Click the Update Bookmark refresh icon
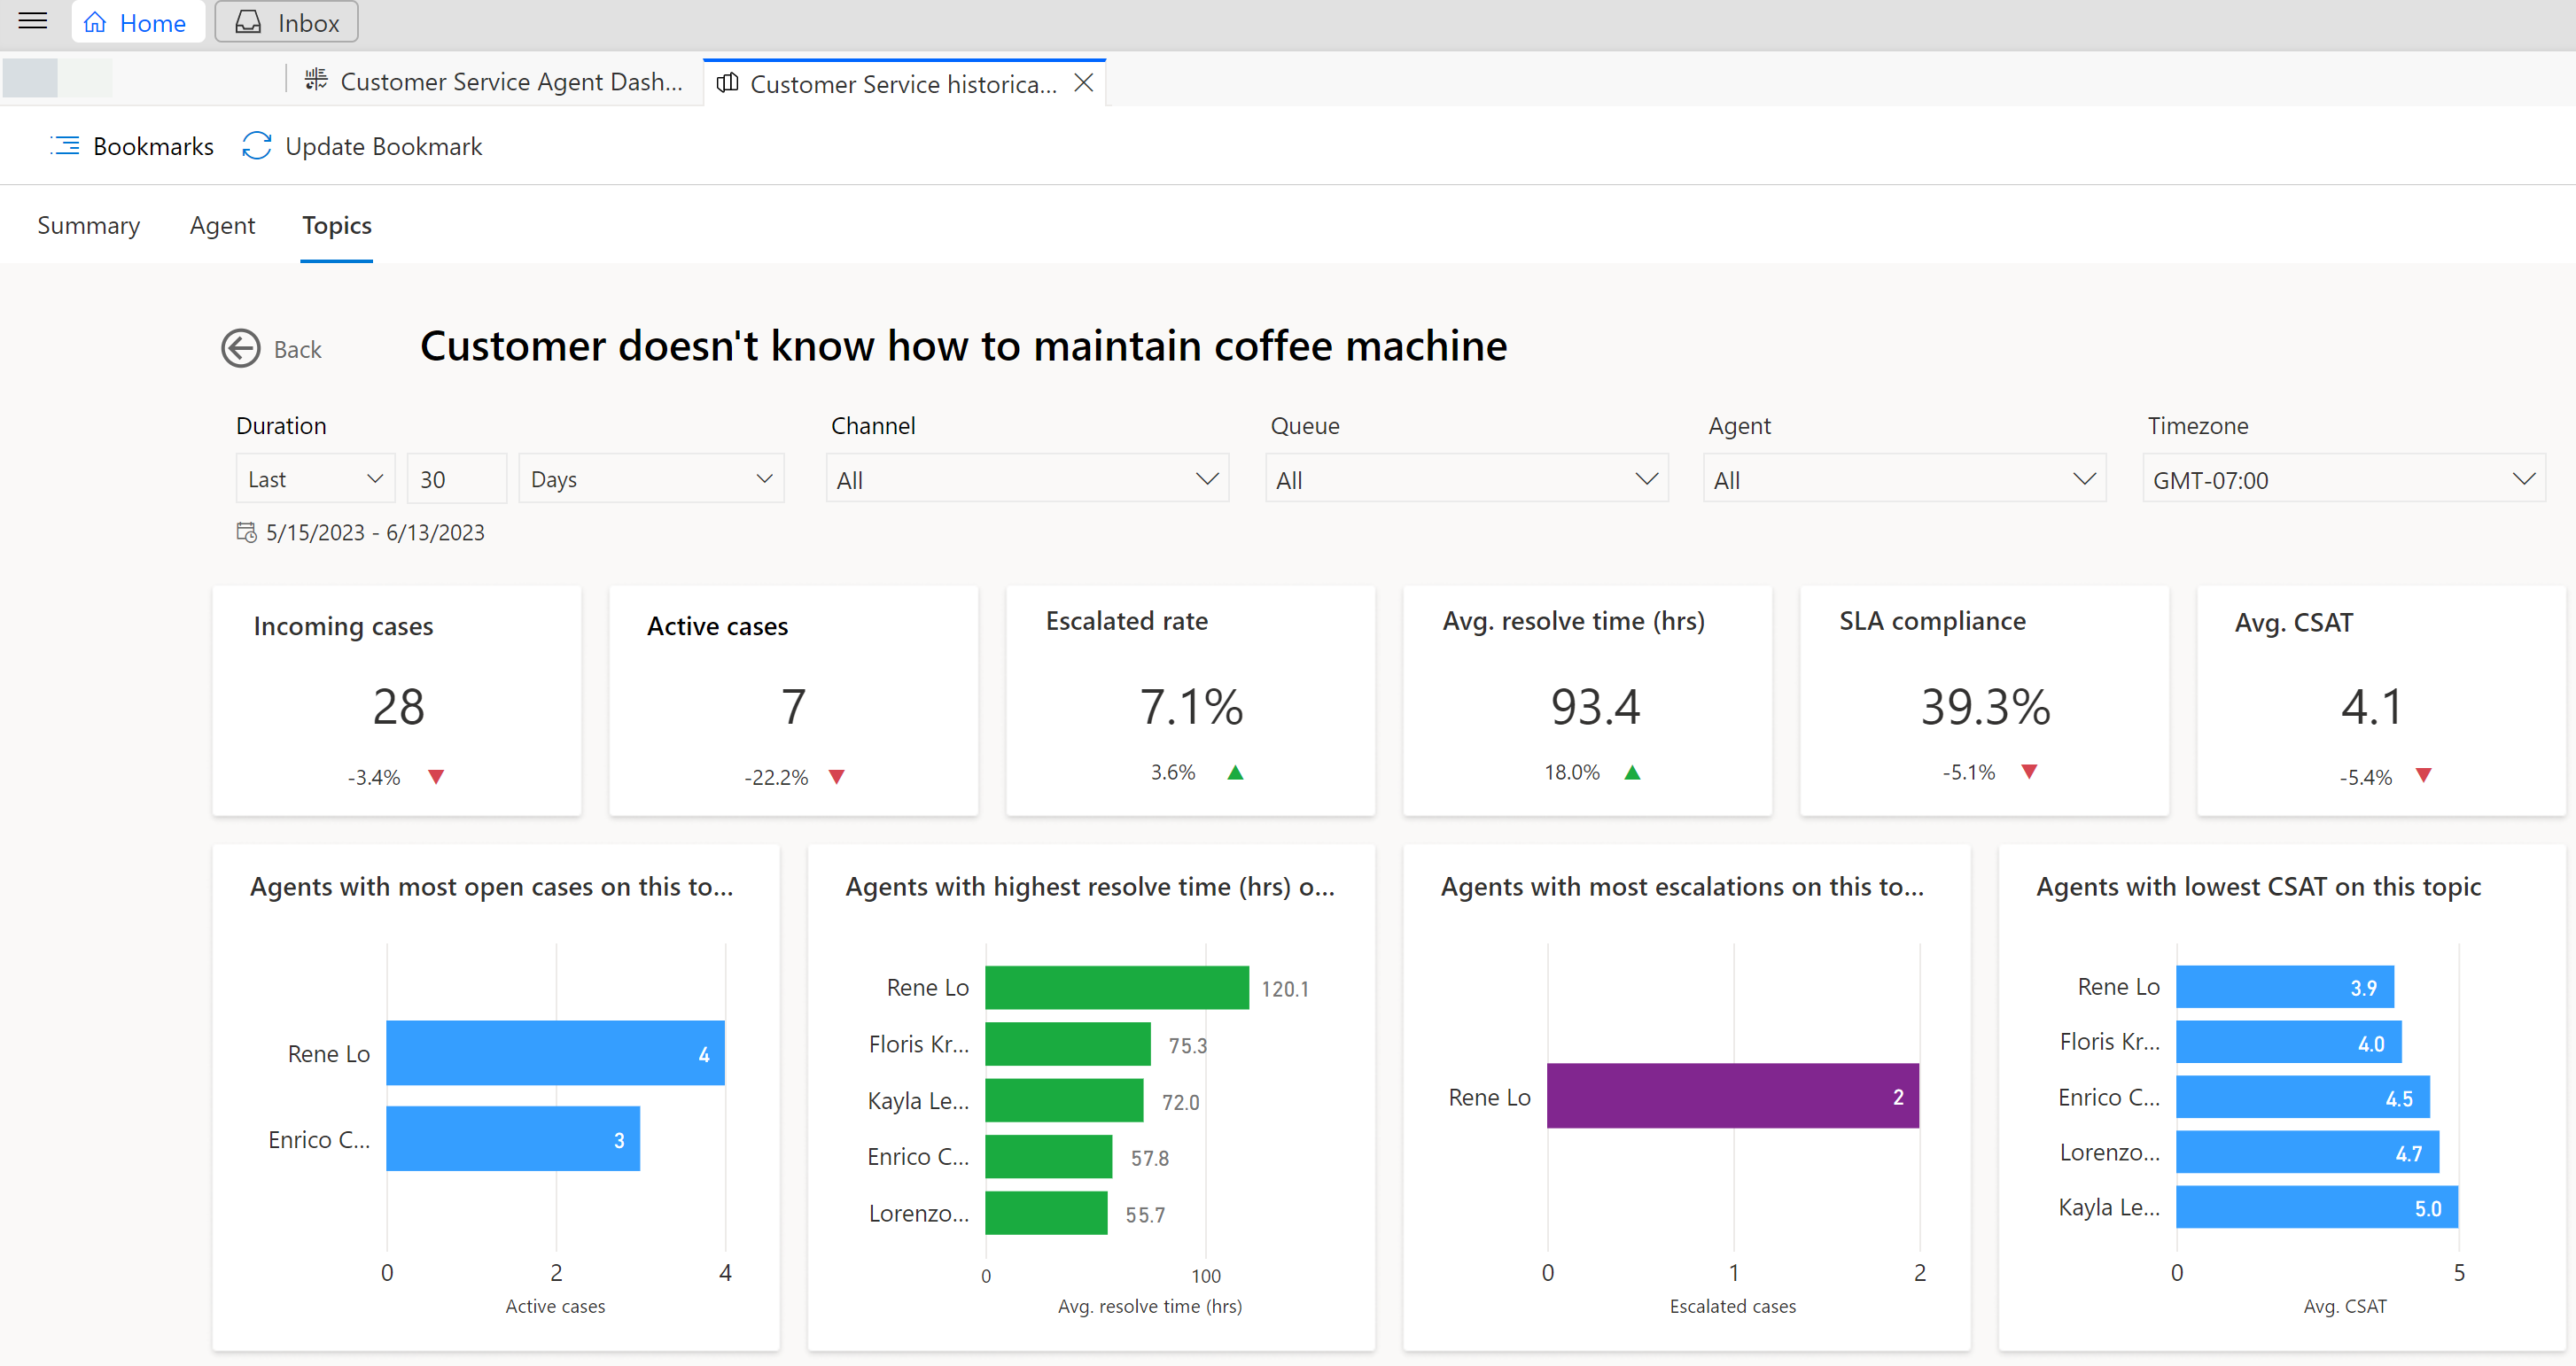 [257, 146]
